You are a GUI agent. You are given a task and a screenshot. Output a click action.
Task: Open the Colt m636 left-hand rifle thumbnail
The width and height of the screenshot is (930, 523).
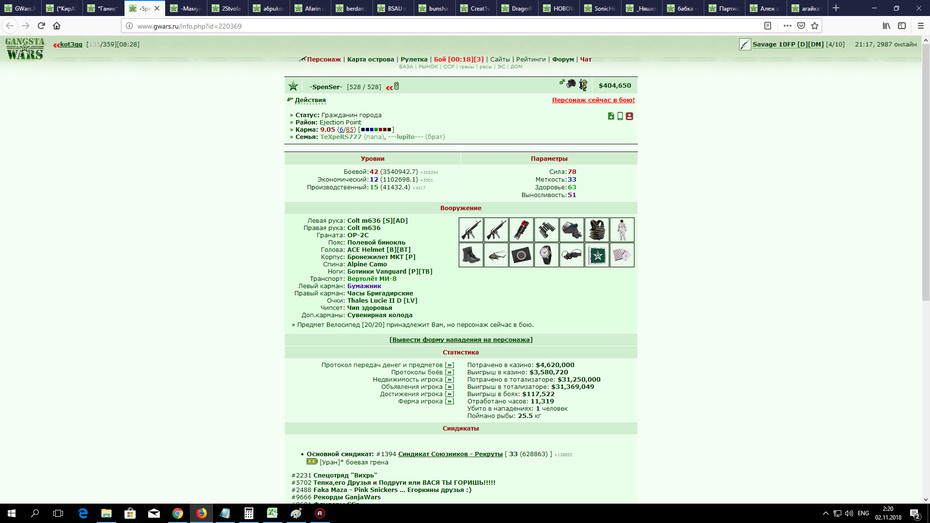tap(471, 230)
